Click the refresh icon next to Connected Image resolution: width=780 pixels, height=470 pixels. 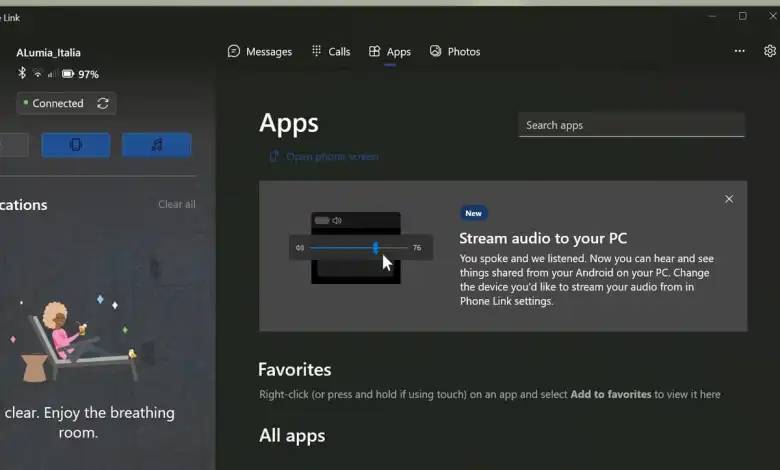[103, 103]
